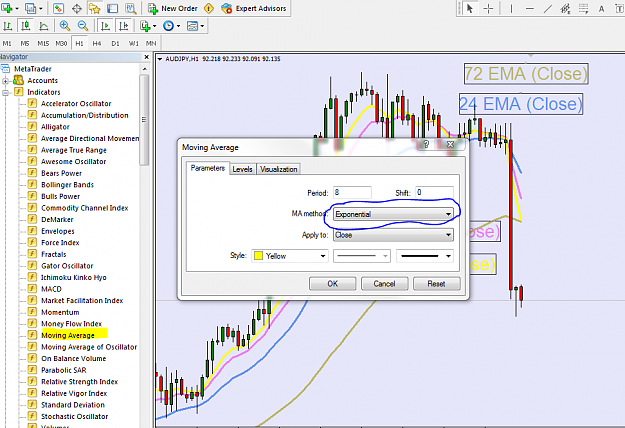The image size is (625, 428).
Task: Select Moving Average in Navigator
Action: [x=68, y=336]
